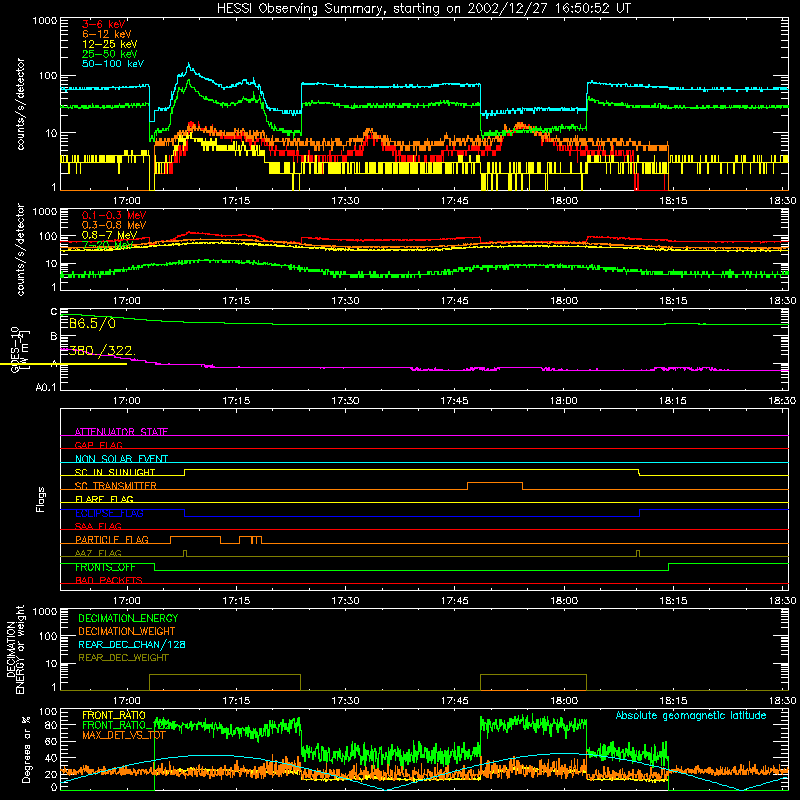Click the SAA_FLAG label
Screen dimensions: 800x800
(x=98, y=526)
